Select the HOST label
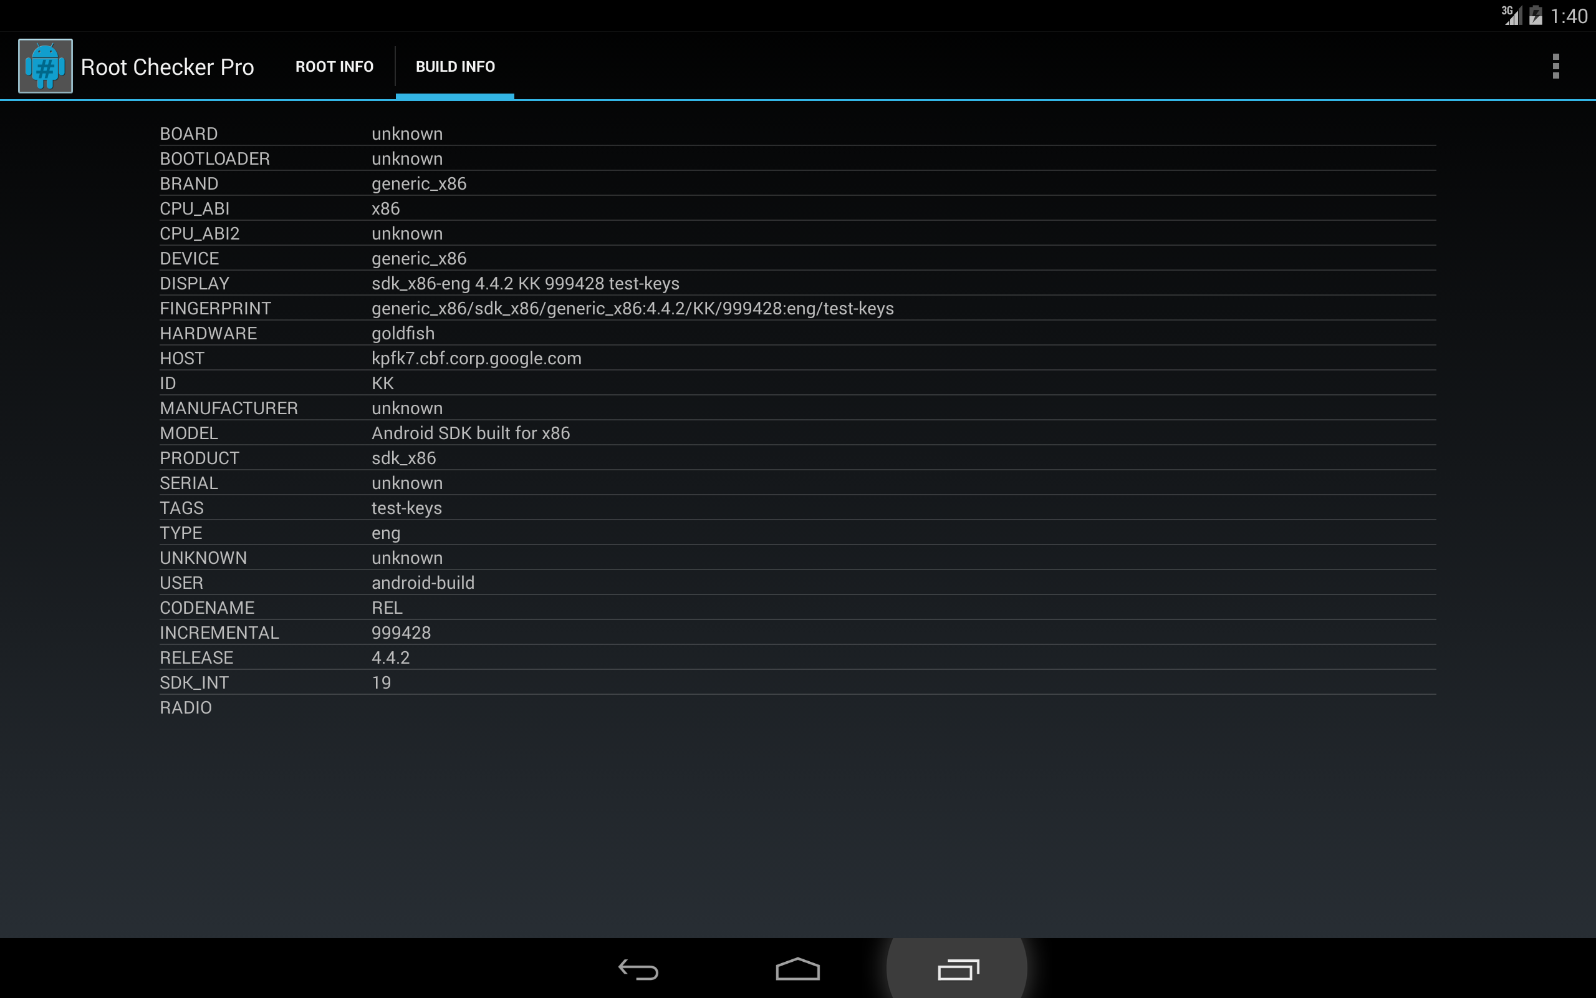The image size is (1596, 998). [182, 359]
